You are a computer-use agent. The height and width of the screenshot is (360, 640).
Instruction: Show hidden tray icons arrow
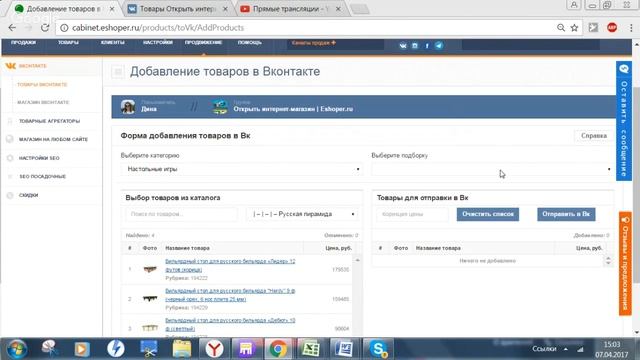pyautogui.click(x=566, y=349)
